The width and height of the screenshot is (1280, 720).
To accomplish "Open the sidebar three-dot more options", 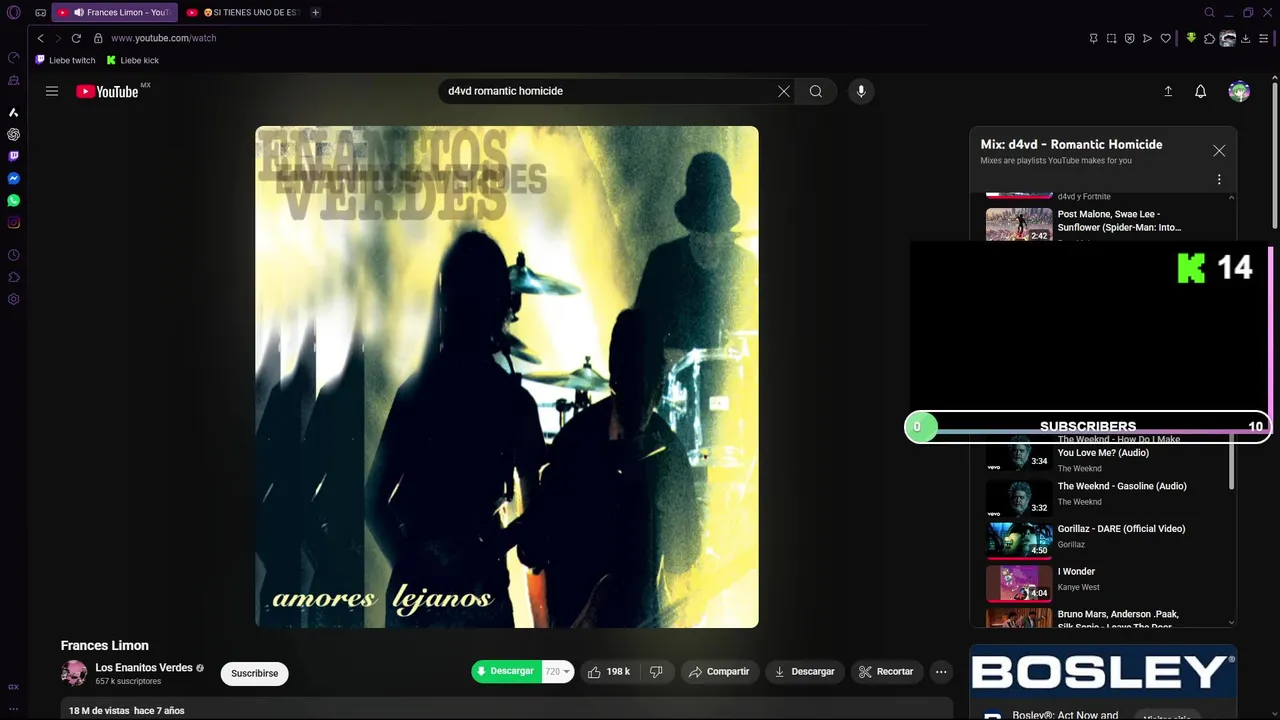I will click(14, 708).
